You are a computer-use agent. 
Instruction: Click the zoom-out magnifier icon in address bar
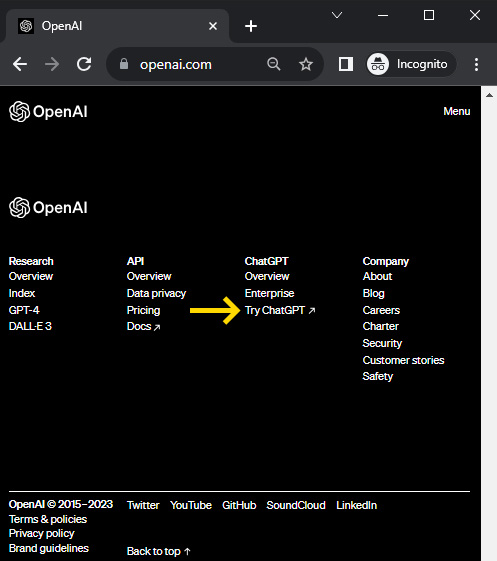click(274, 64)
